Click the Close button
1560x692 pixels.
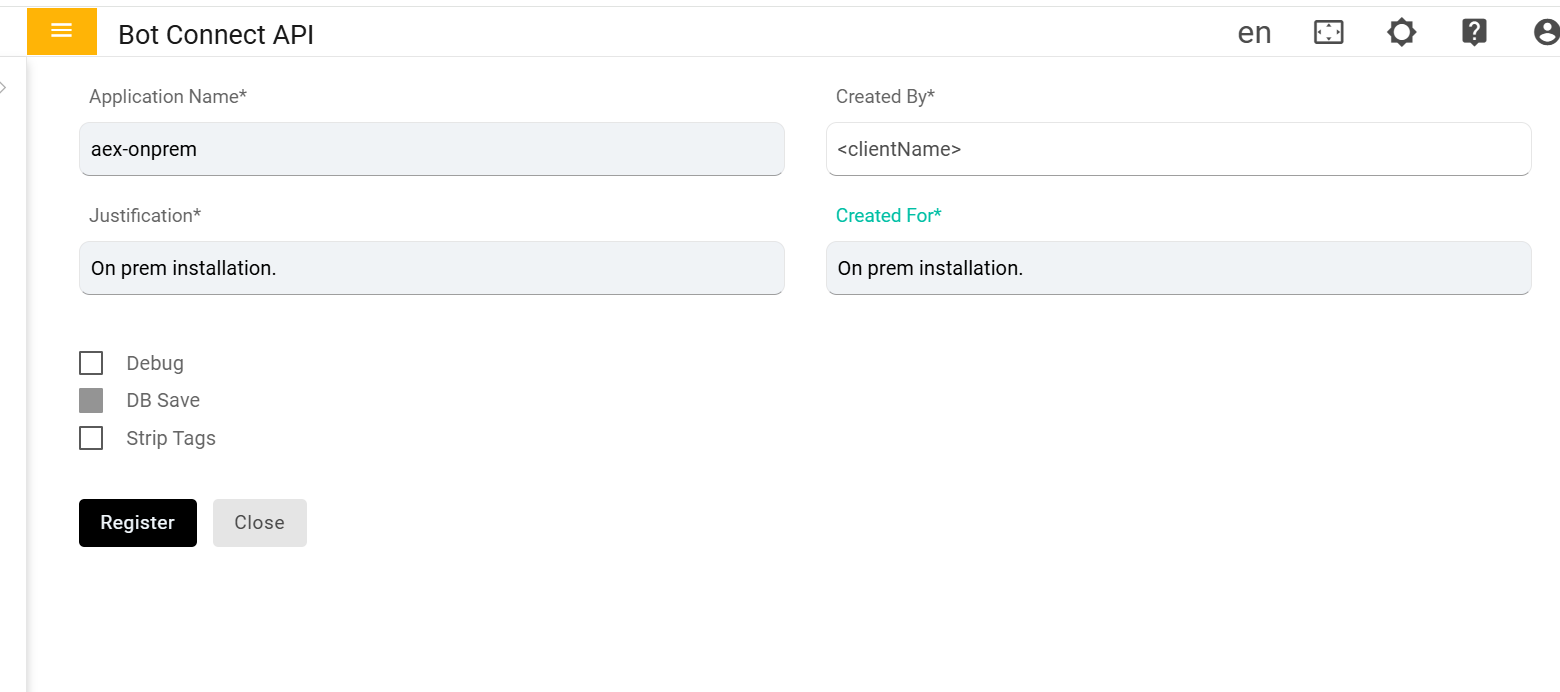click(259, 523)
